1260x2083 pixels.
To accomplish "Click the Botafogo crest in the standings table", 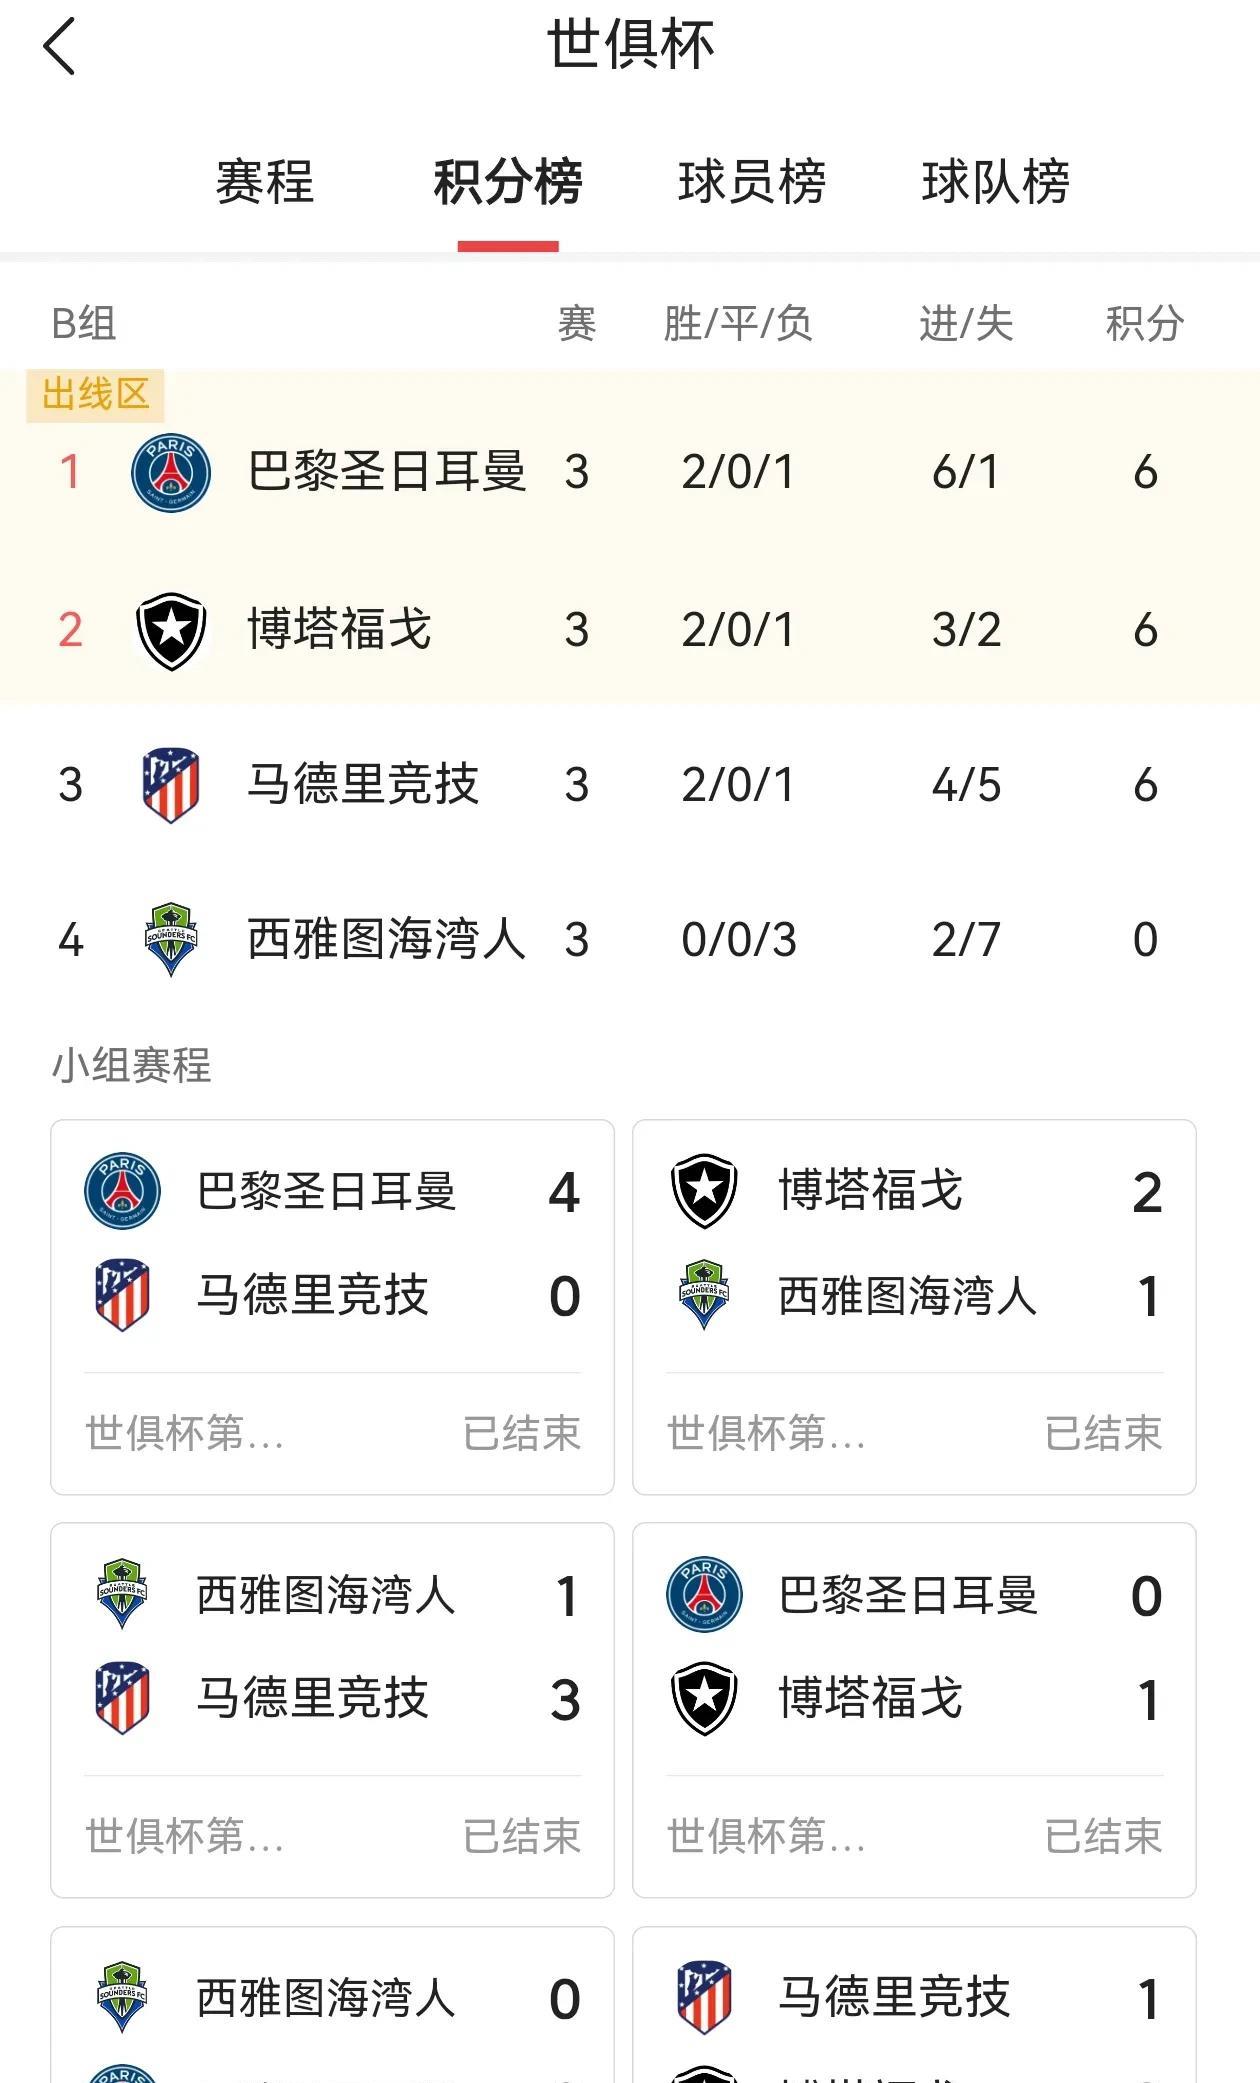I will click(x=171, y=630).
